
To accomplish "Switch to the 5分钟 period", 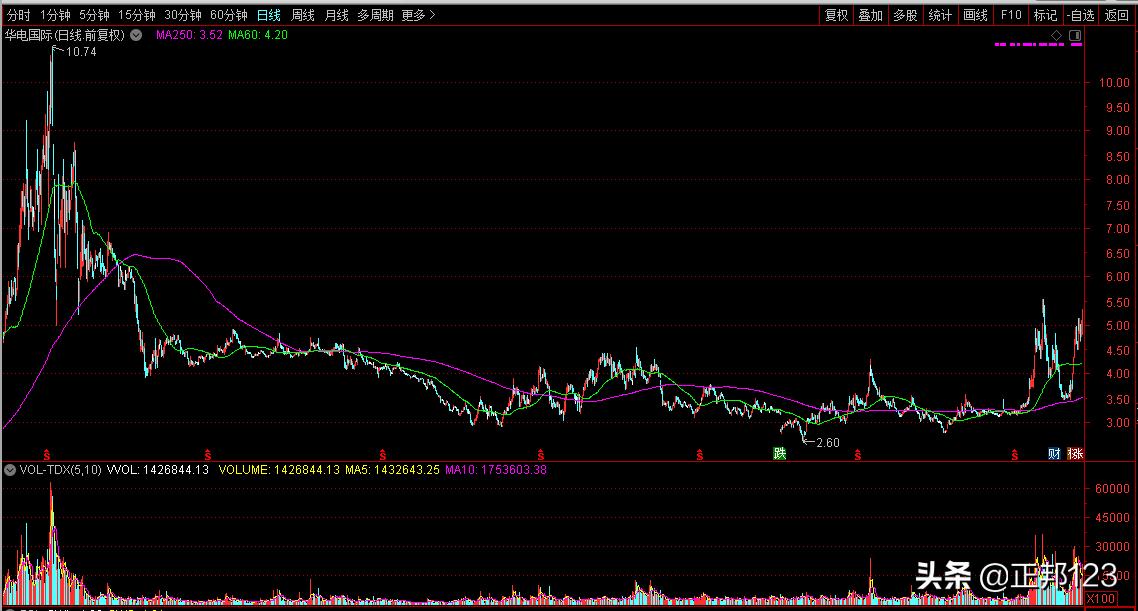I will point(94,15).
